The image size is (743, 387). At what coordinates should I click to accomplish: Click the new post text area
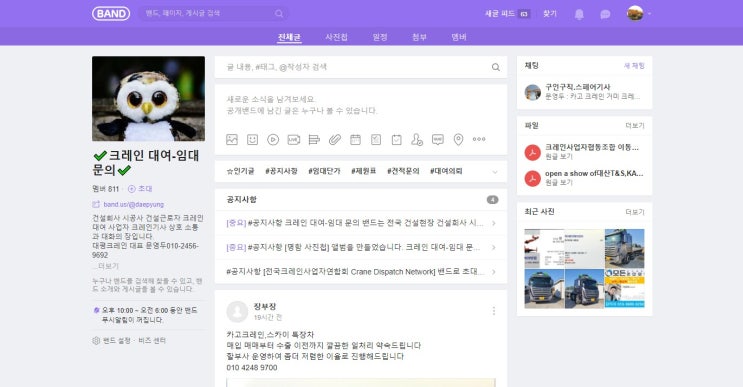[361, 105]
